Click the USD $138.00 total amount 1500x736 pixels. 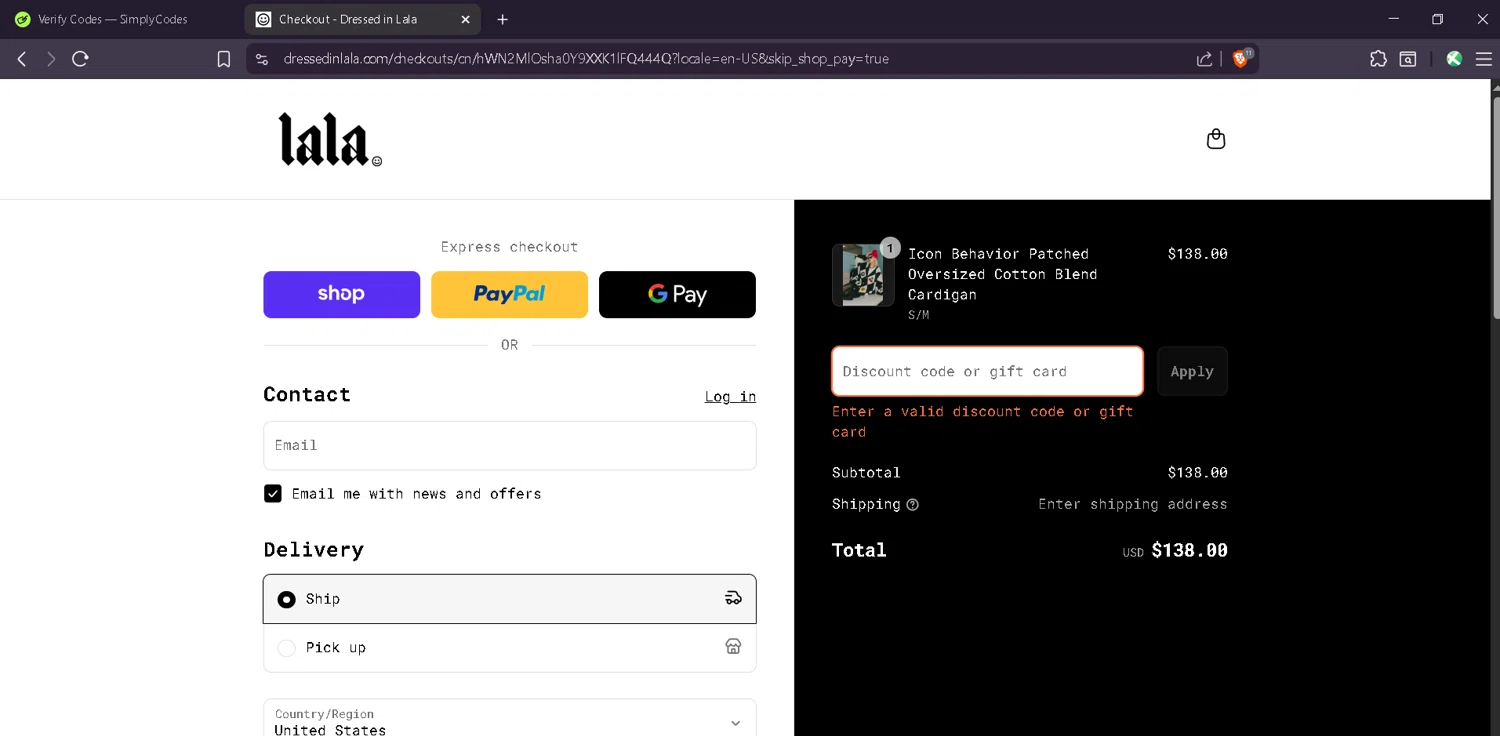1175,550
